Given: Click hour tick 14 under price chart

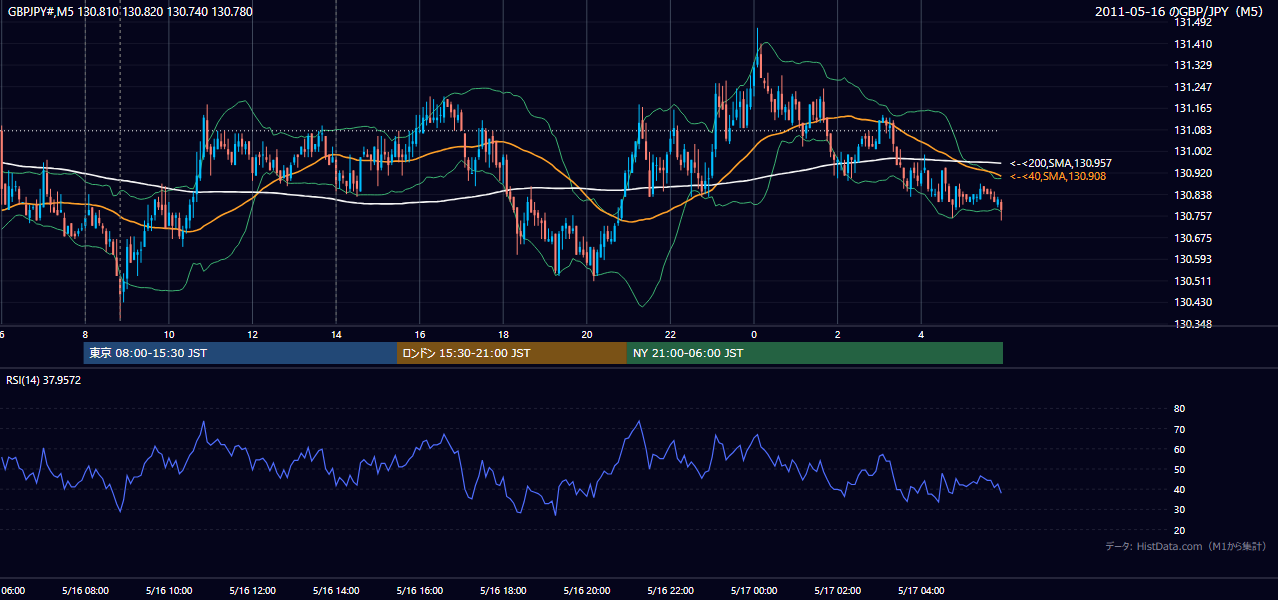Looking at the screenshot, I should pos(336,334).
